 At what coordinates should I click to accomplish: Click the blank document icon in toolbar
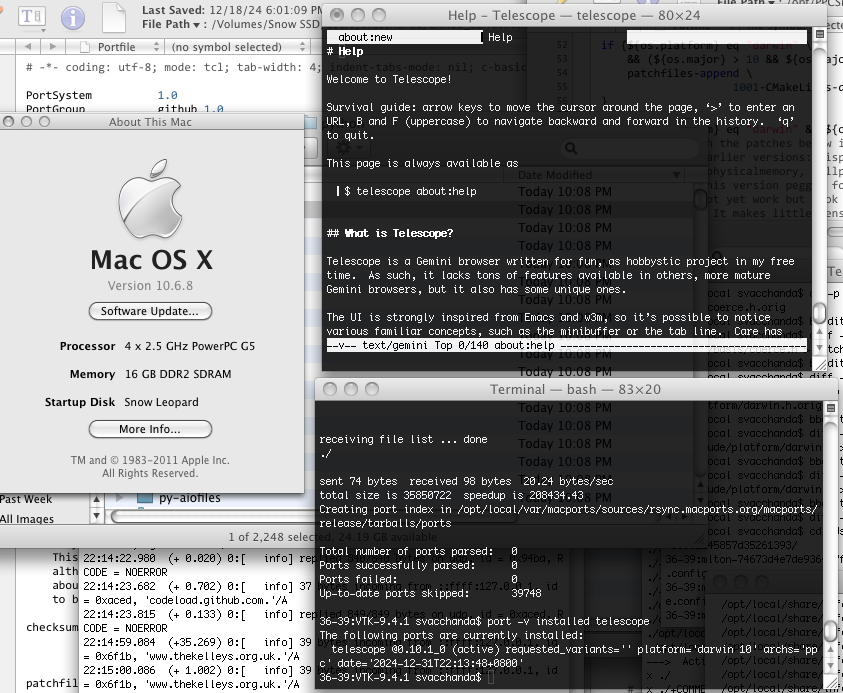(114, 17)
